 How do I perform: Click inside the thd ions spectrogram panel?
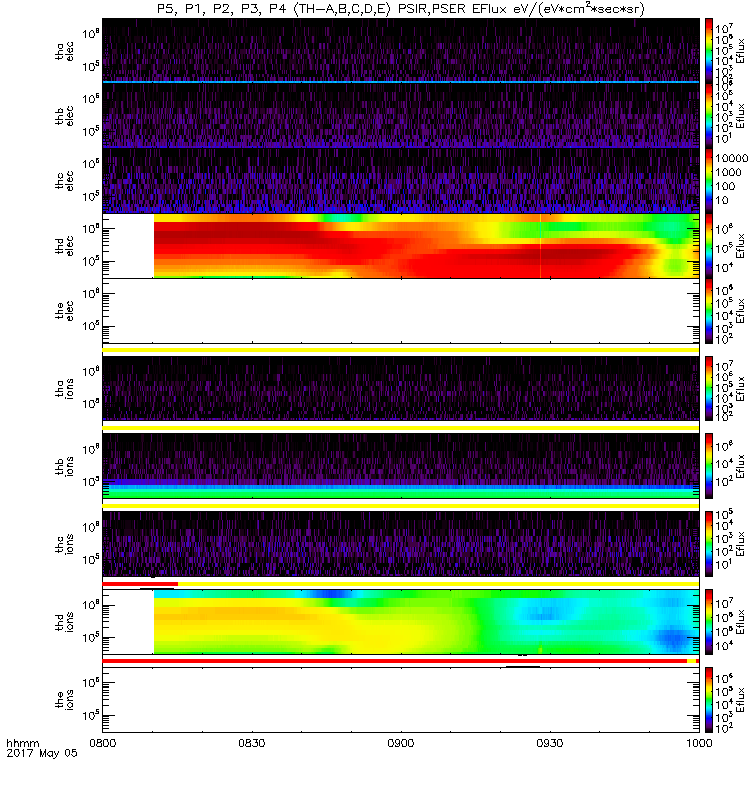click(401, 622)
